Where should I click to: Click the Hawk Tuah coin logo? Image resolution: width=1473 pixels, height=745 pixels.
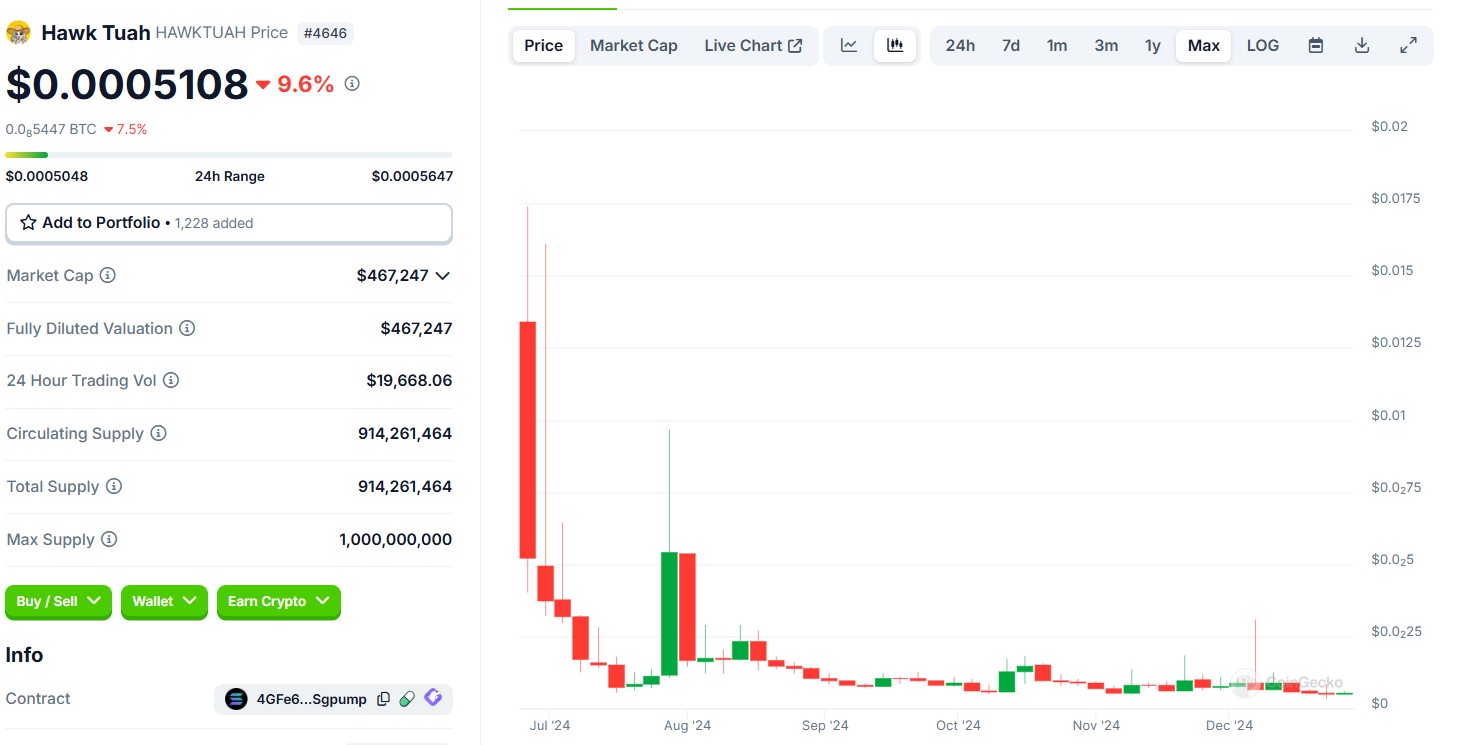coord(18,33)
